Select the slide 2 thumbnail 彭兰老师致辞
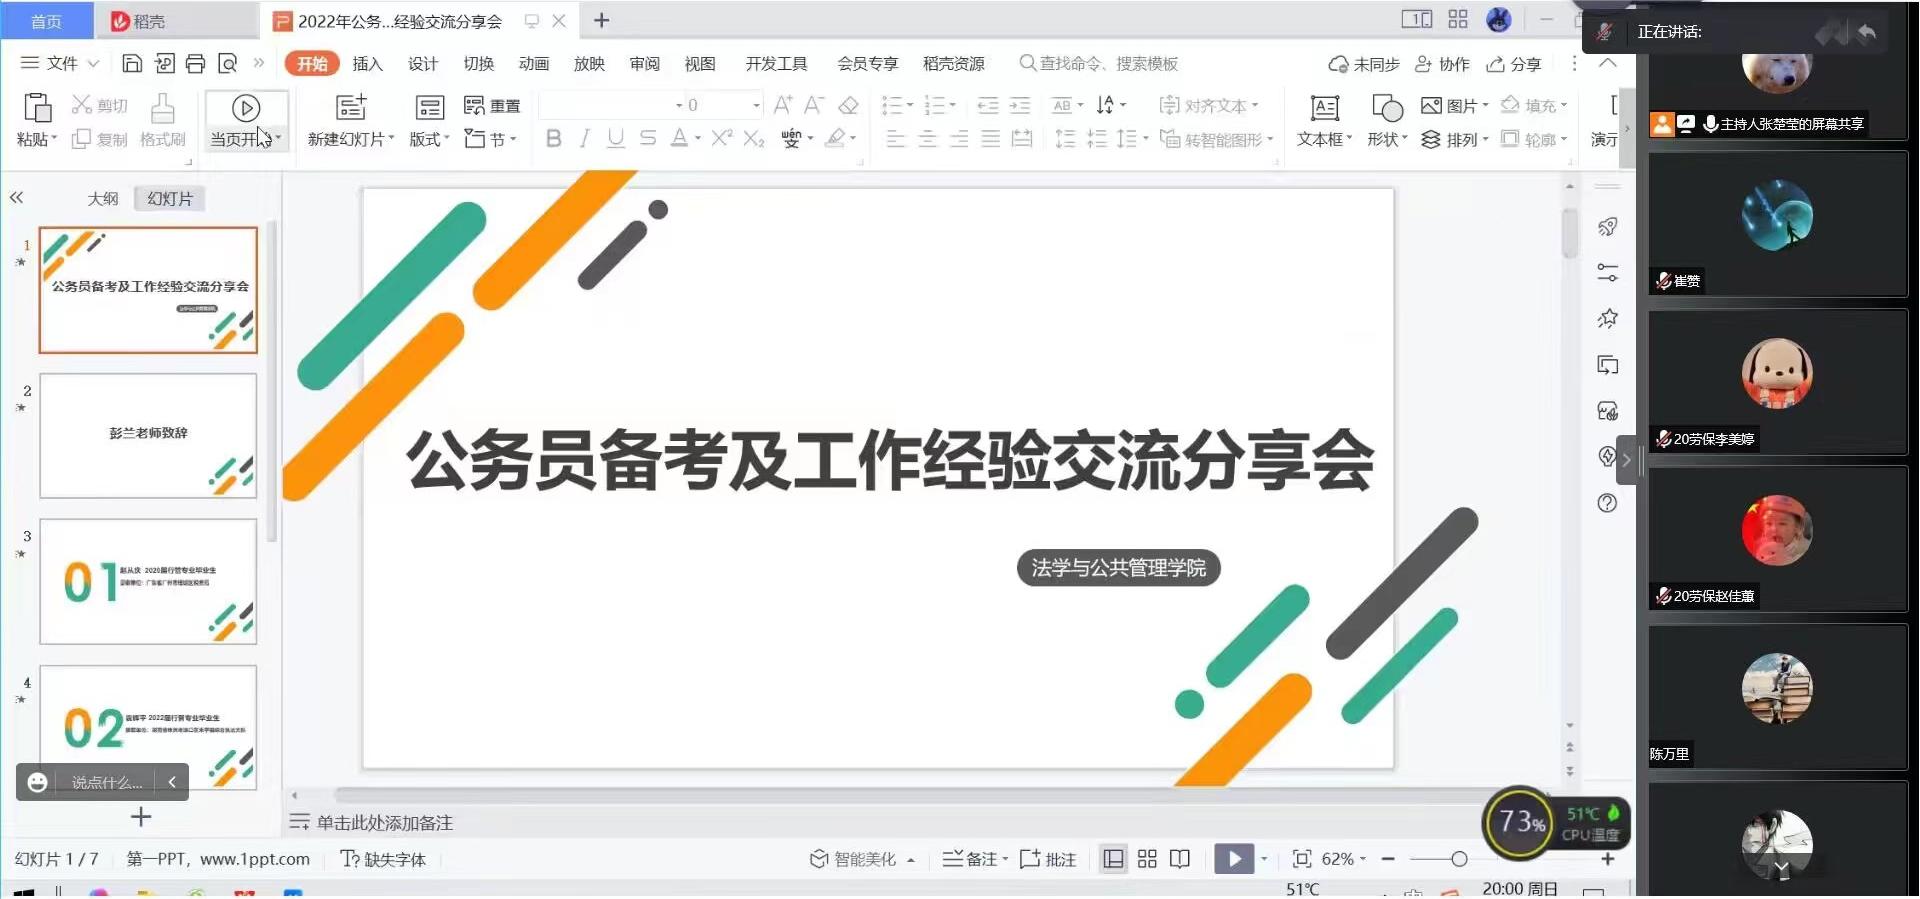 (148, 435)
